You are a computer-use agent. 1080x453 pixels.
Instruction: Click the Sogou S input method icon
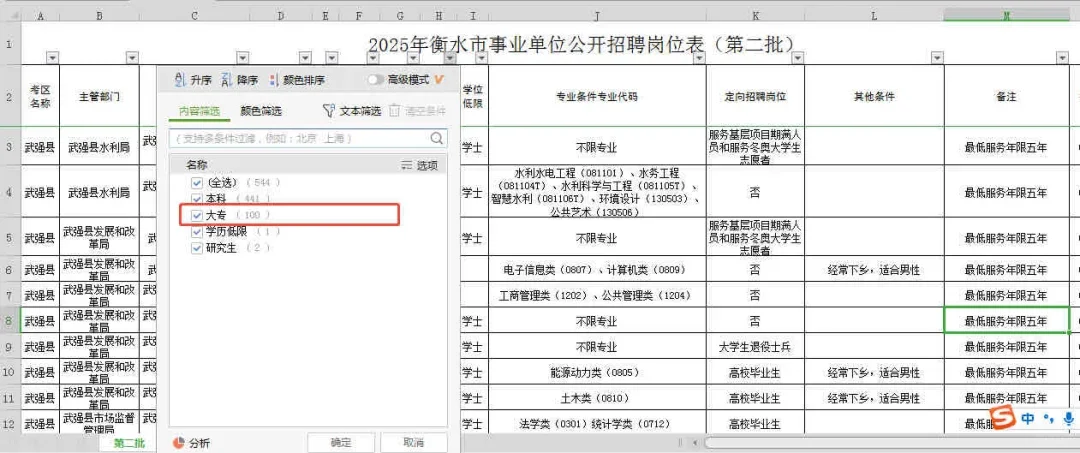pyautogui.click(x=1004, y=417)
